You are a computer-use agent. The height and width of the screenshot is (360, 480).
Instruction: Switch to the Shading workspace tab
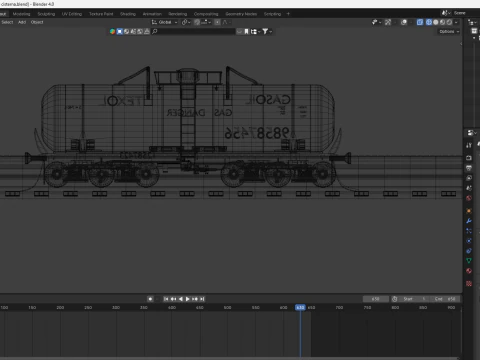(x=128, y=14)
